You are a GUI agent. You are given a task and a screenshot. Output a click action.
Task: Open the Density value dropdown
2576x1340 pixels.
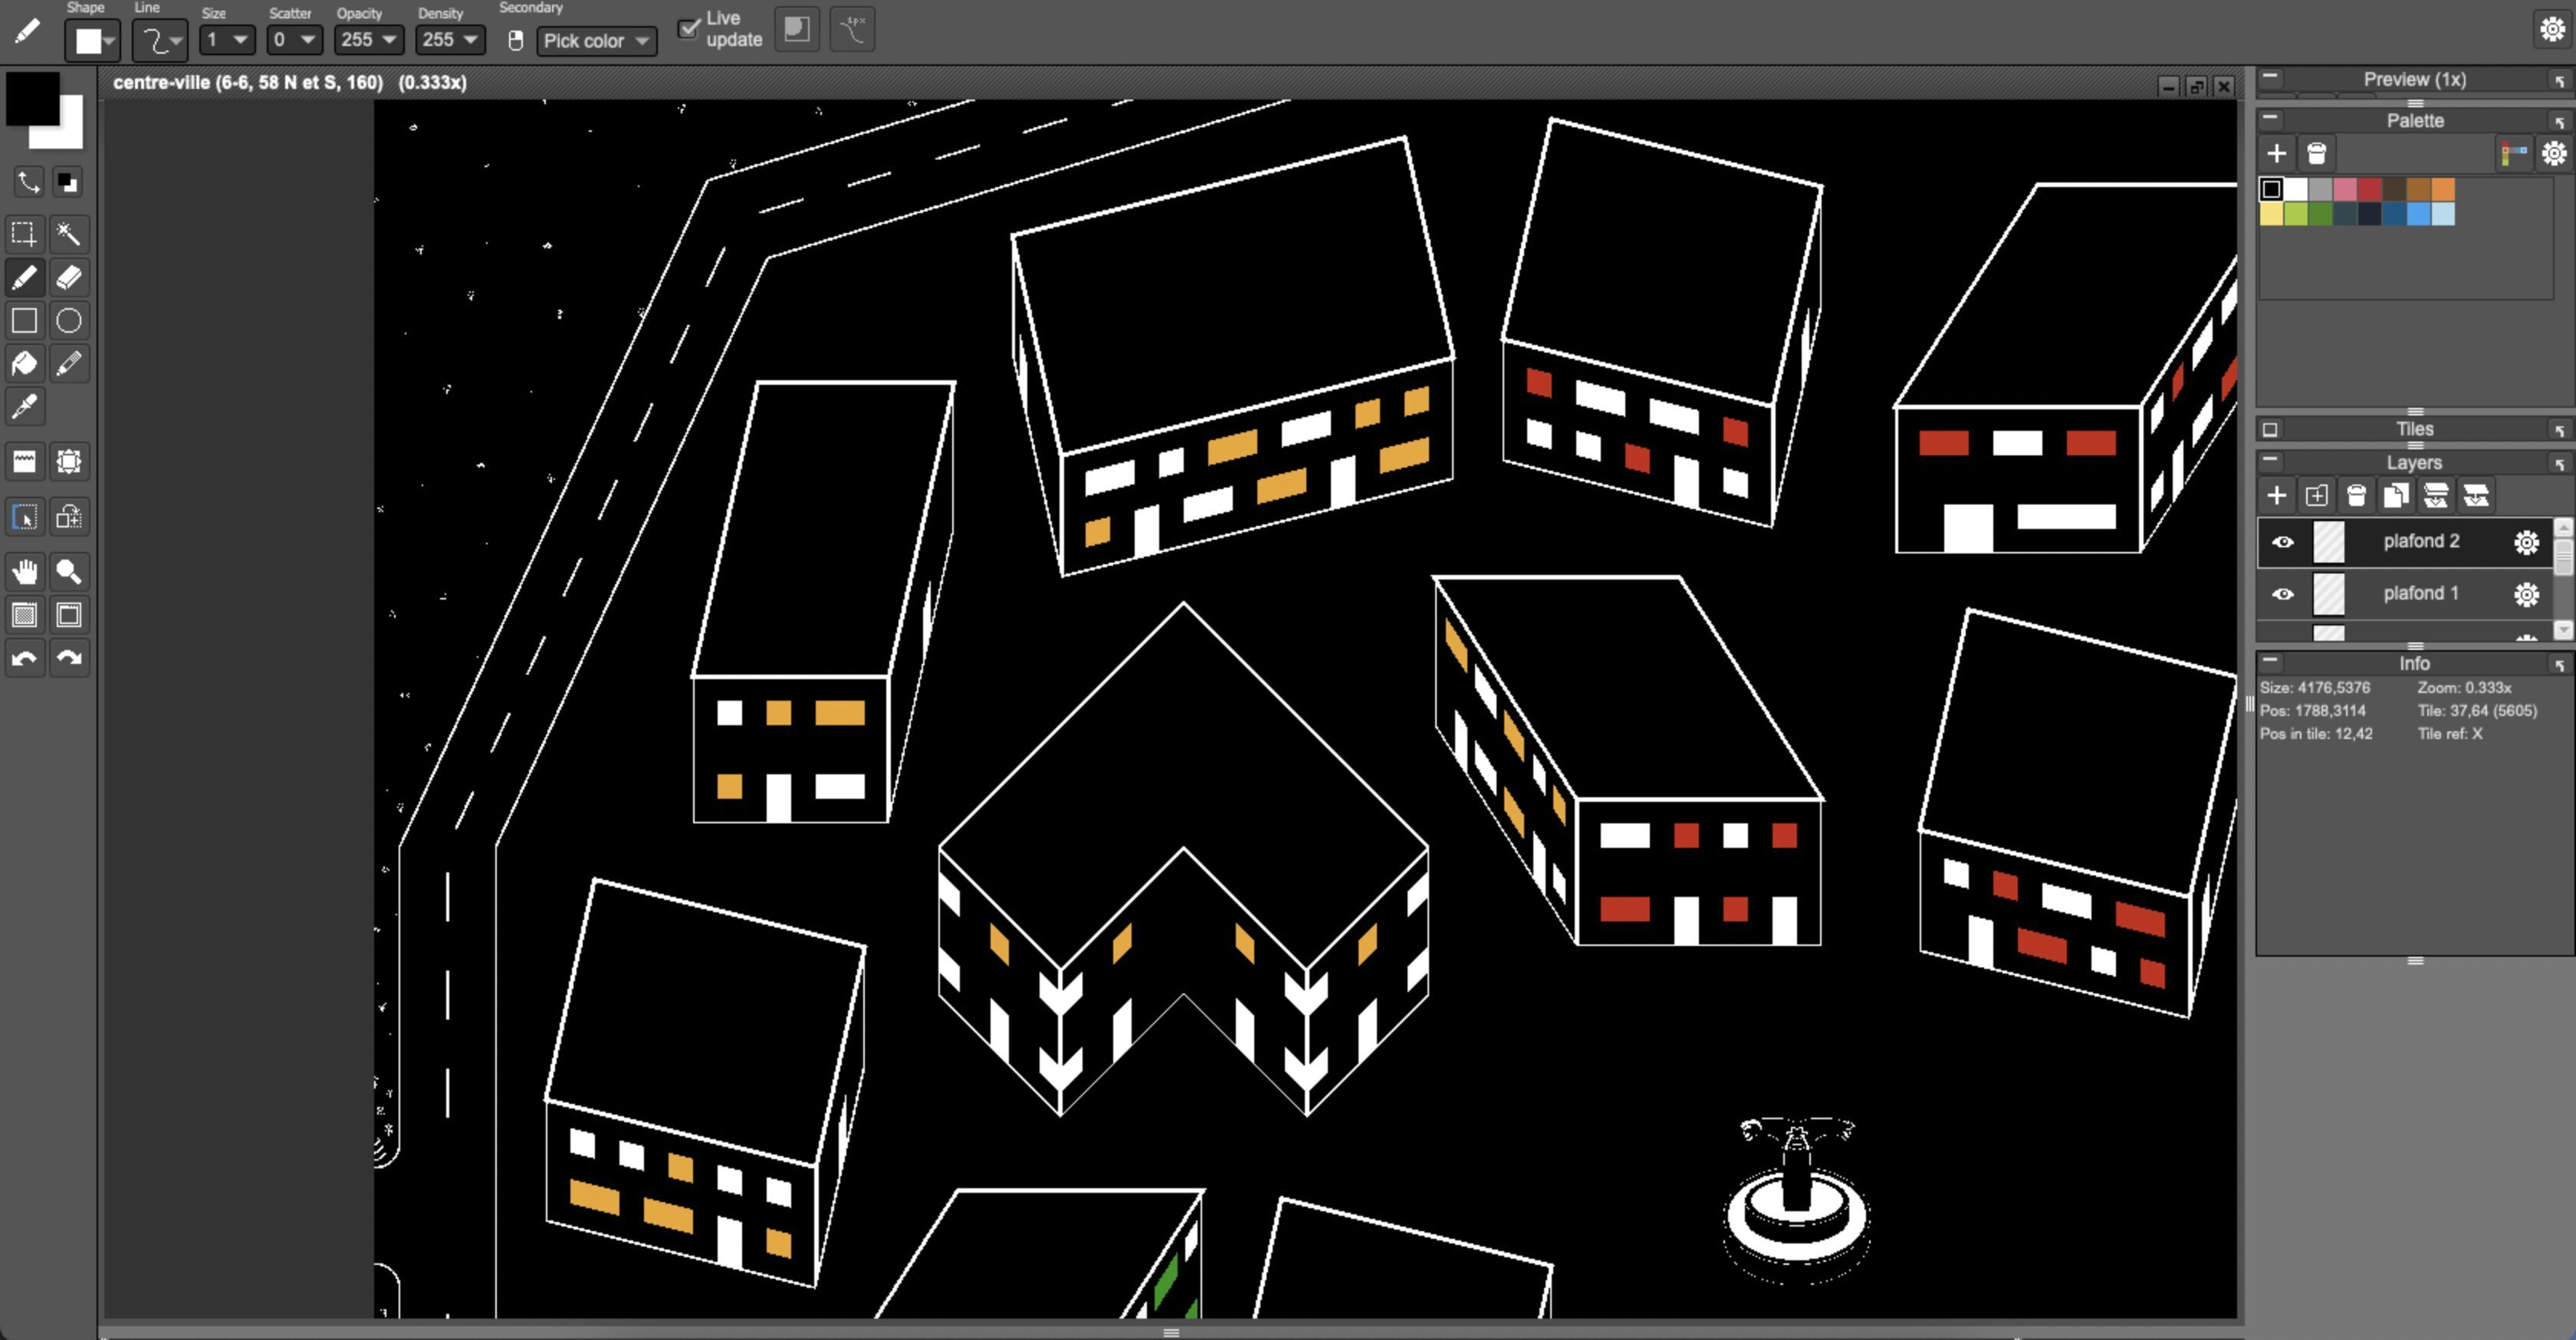(449, 40)
